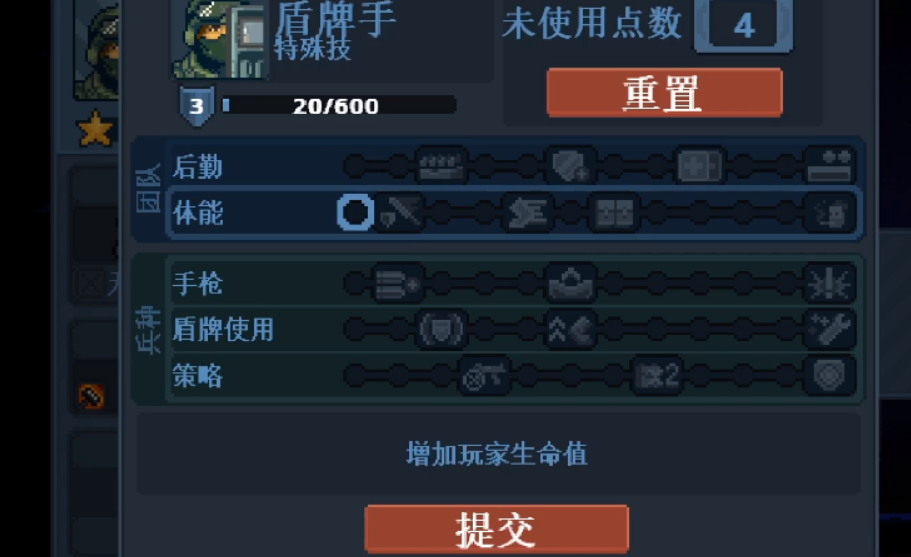Select the cannon icon in 策略 row
The width and height of the screenshot is (911, 557).
click(x=485, y=375)
